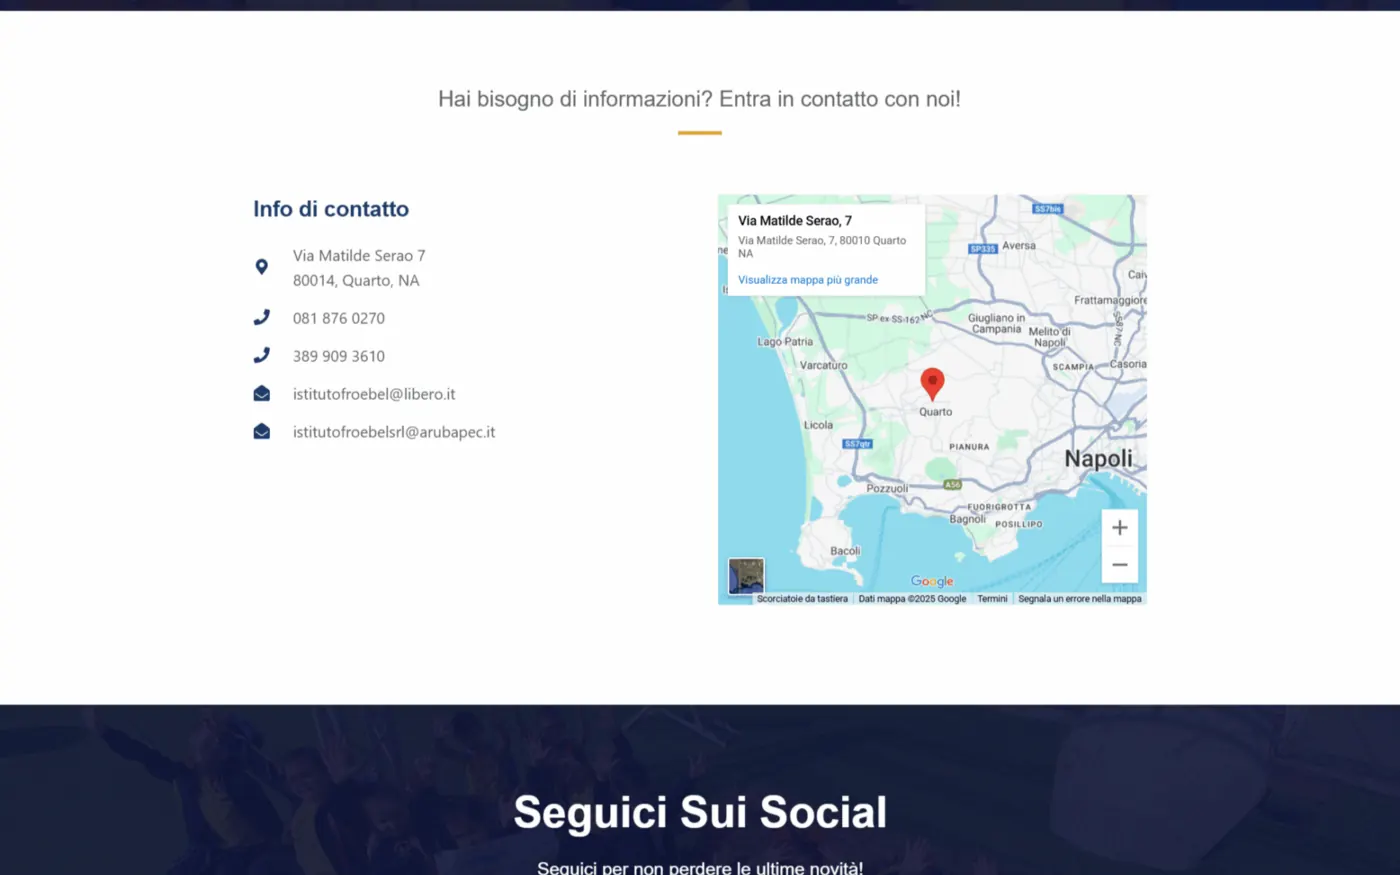Switch to the satellite view thumbnail

(746, 576)
